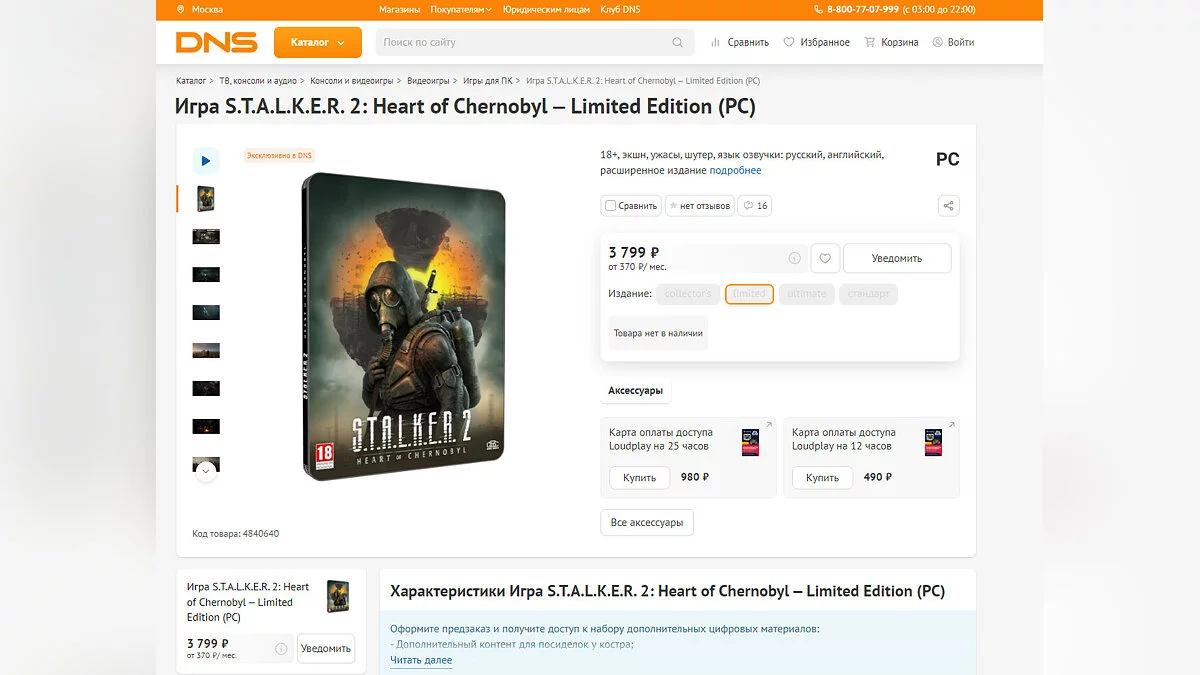
Task: Expand more thumbnails with down chevron
Action: [206, 470]
